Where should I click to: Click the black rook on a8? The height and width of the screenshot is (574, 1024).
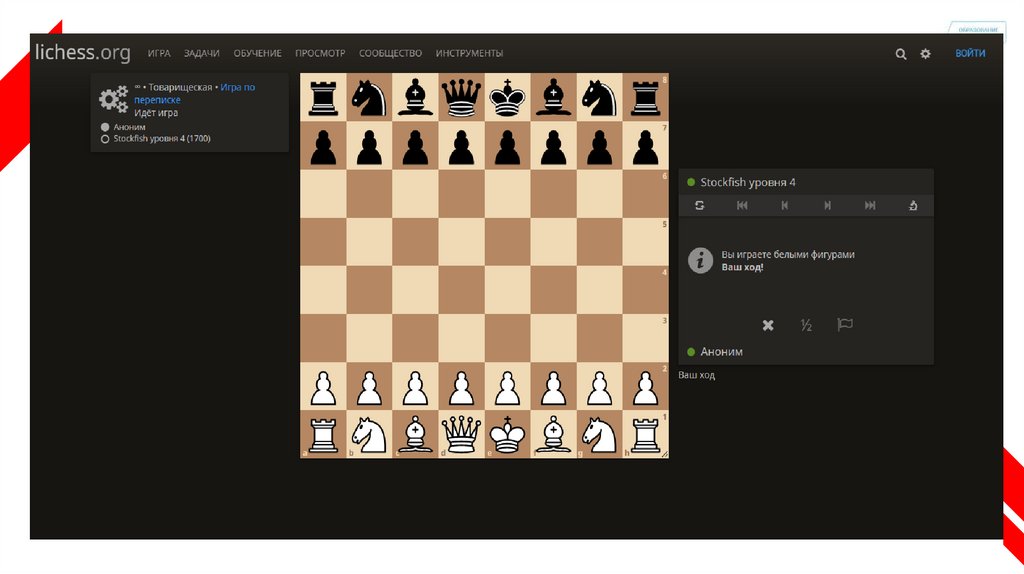[323, 97]
